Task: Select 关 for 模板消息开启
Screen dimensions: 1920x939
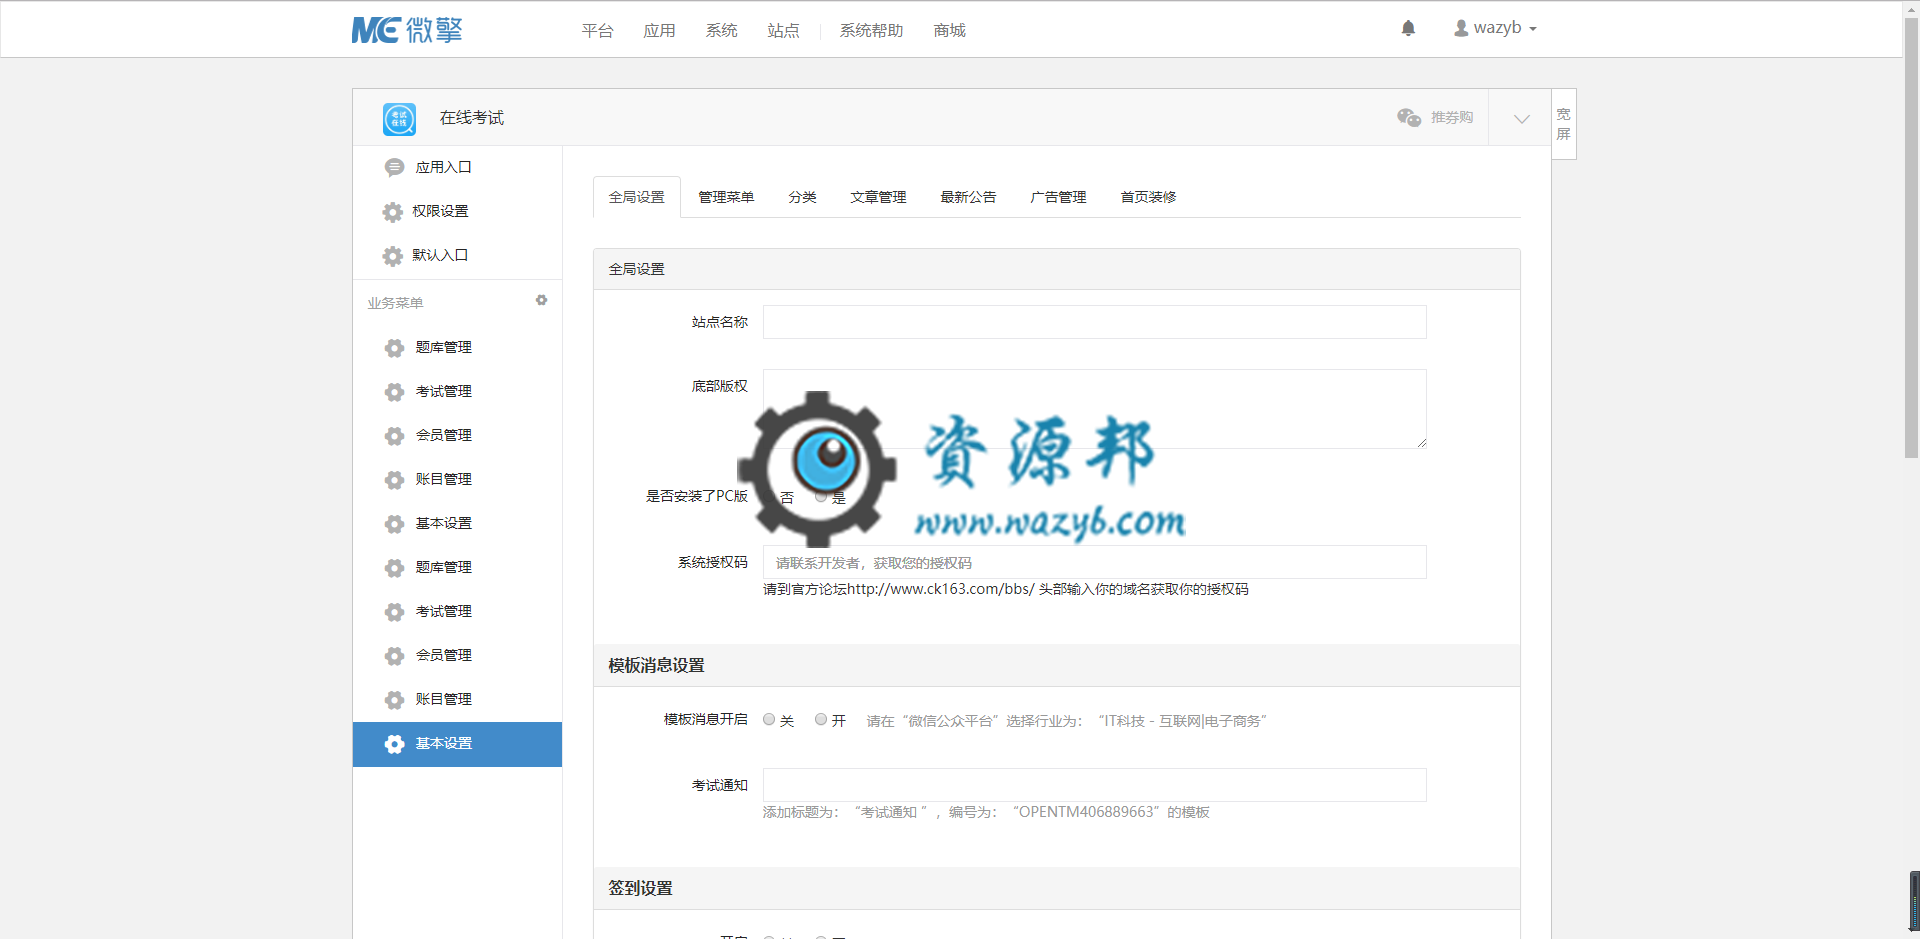Action: click(769, 719)
